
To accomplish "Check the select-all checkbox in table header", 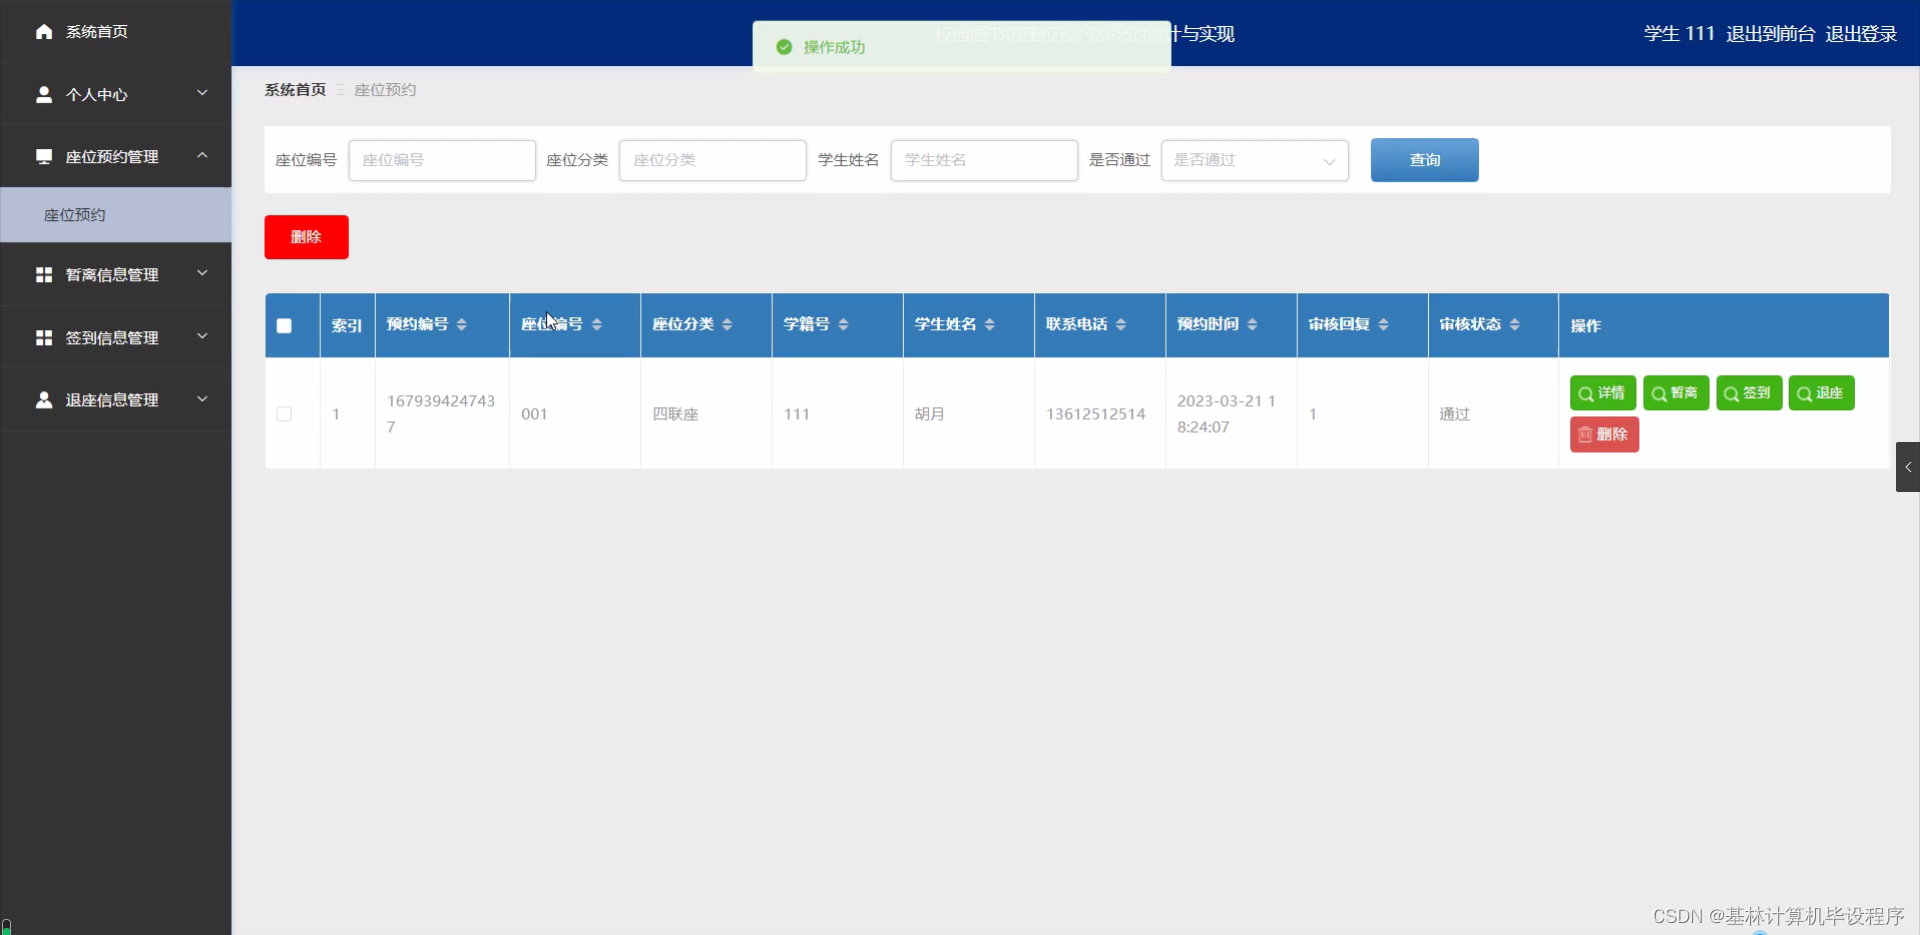I will [283, 325].
